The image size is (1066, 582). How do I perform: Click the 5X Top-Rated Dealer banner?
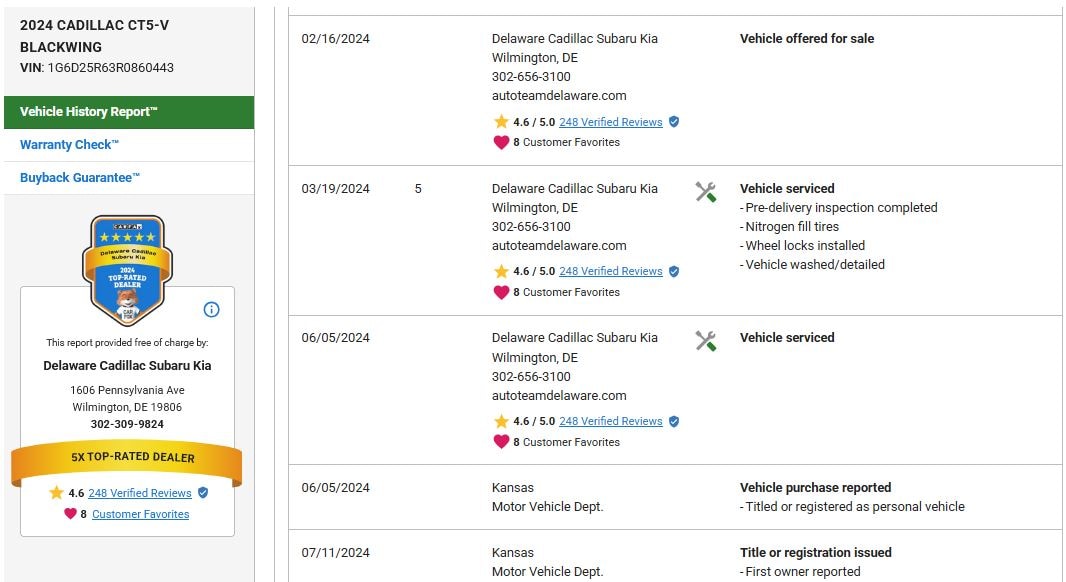tap(127, 458)
